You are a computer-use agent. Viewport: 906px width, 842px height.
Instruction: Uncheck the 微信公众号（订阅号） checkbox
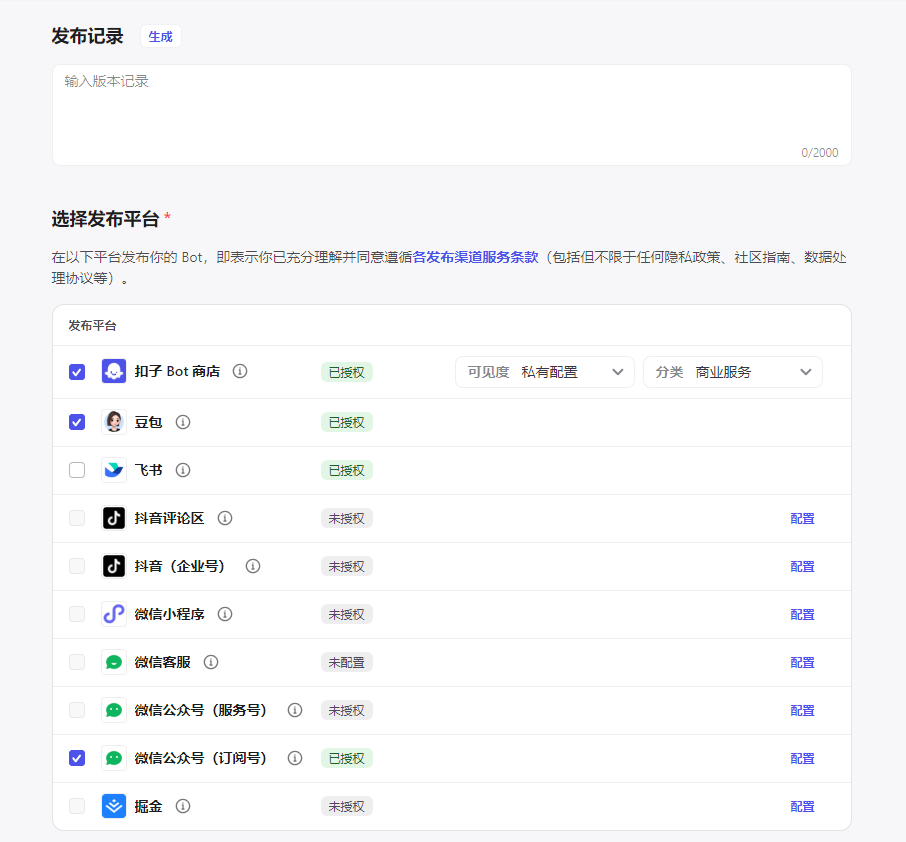pyautogui.click(x=77, y=758)
